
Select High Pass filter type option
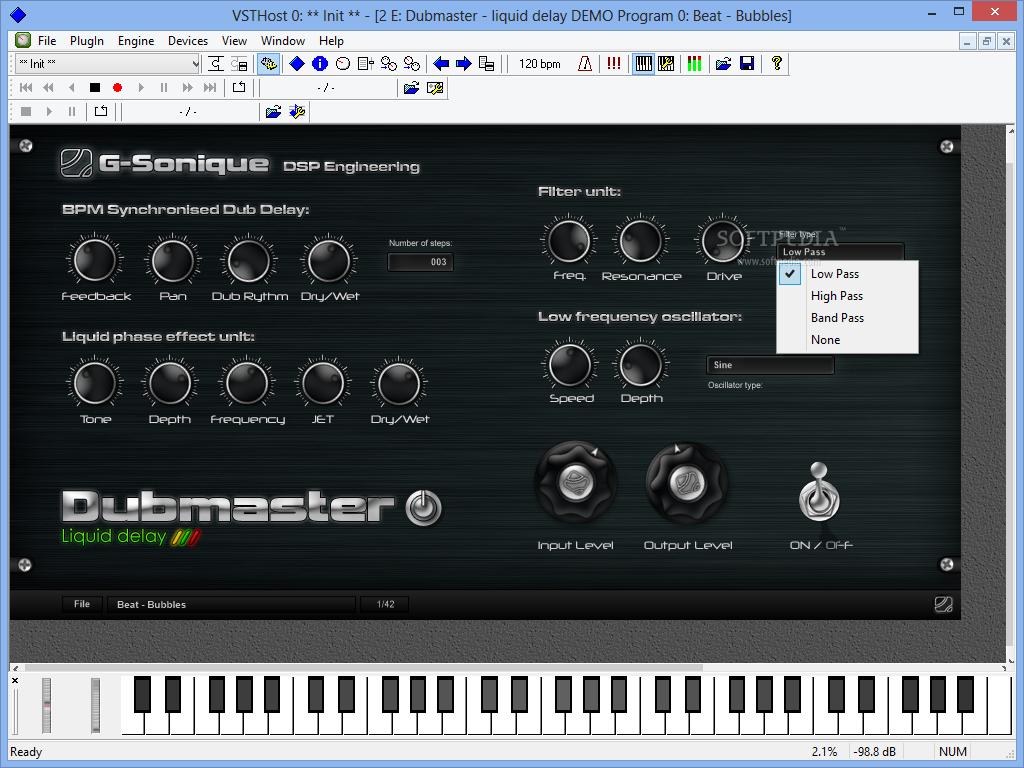(x=848, y=296)
